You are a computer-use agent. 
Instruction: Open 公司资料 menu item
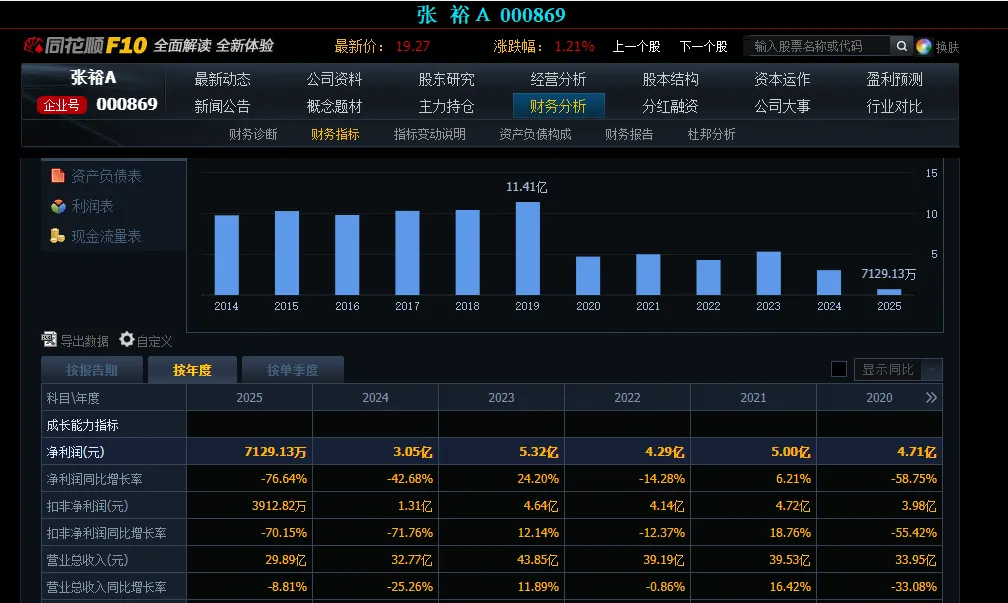(x=334, y=80)
